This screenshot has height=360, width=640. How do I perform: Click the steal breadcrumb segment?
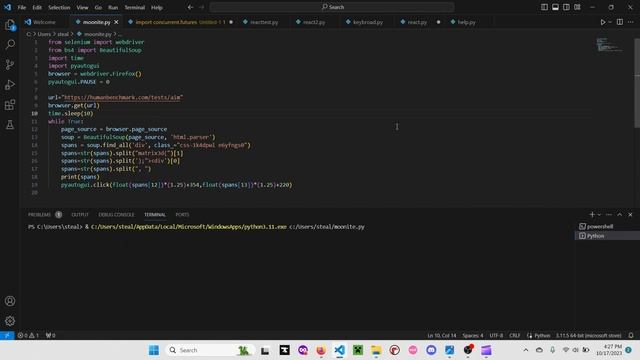tap(63, 34)
